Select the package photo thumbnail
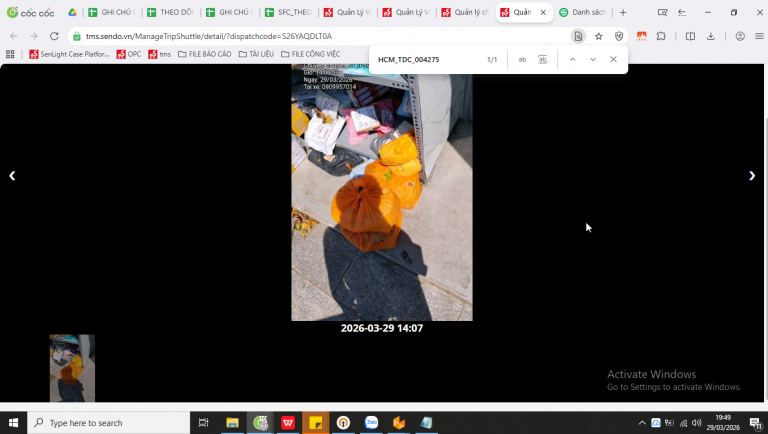 (x=72, y=368)
